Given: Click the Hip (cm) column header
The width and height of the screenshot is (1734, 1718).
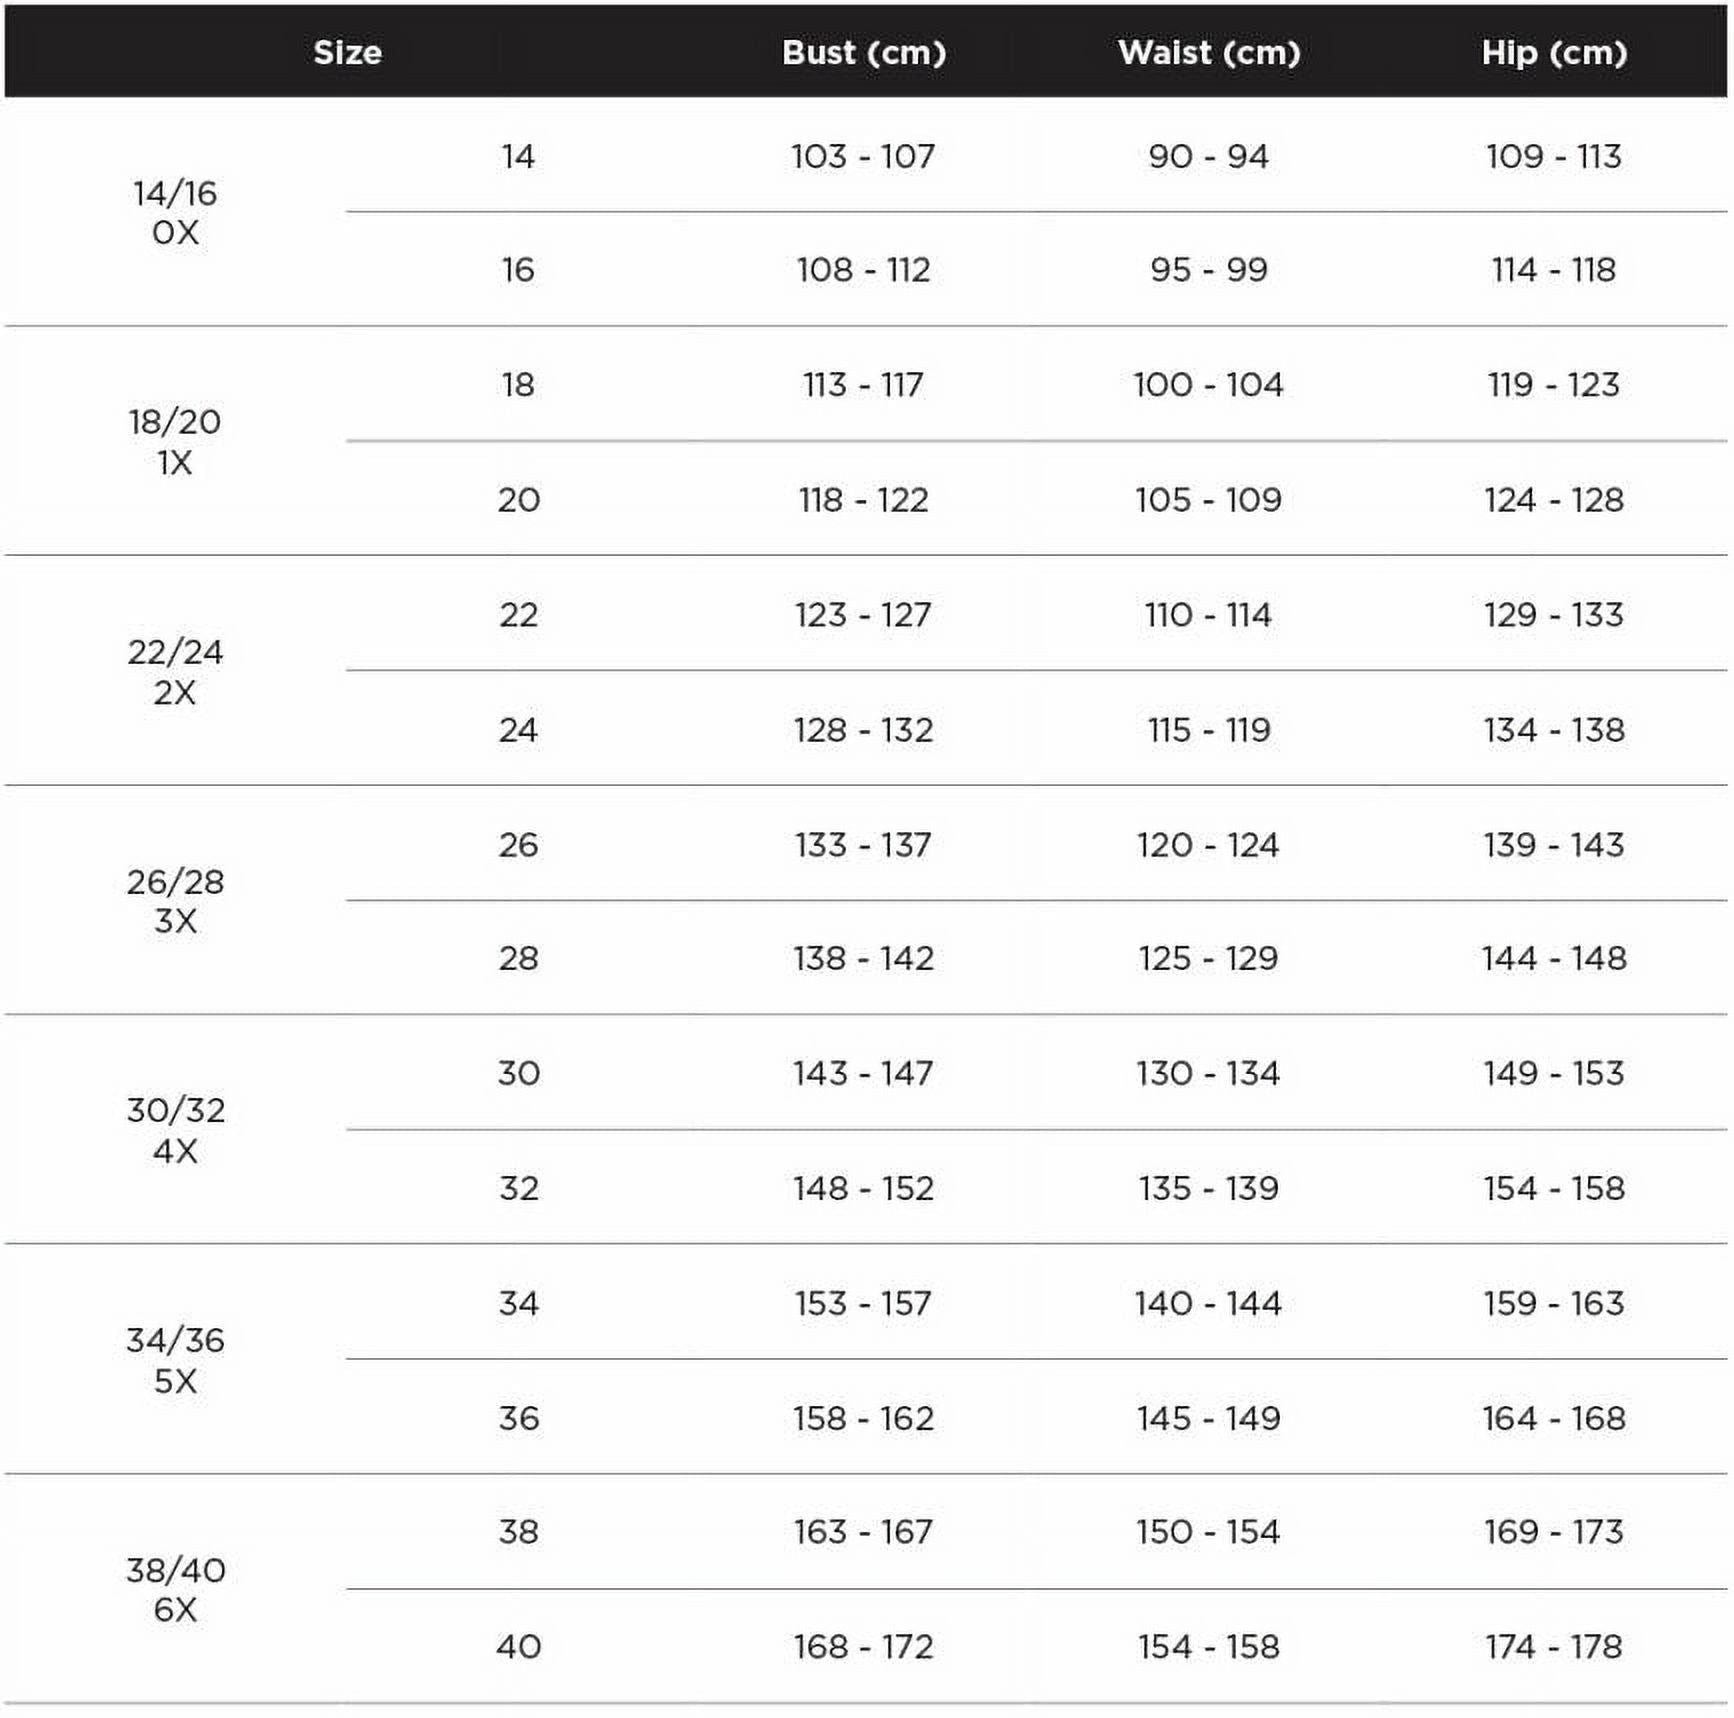Looking at the screenshot, I should click(1553, 52).
